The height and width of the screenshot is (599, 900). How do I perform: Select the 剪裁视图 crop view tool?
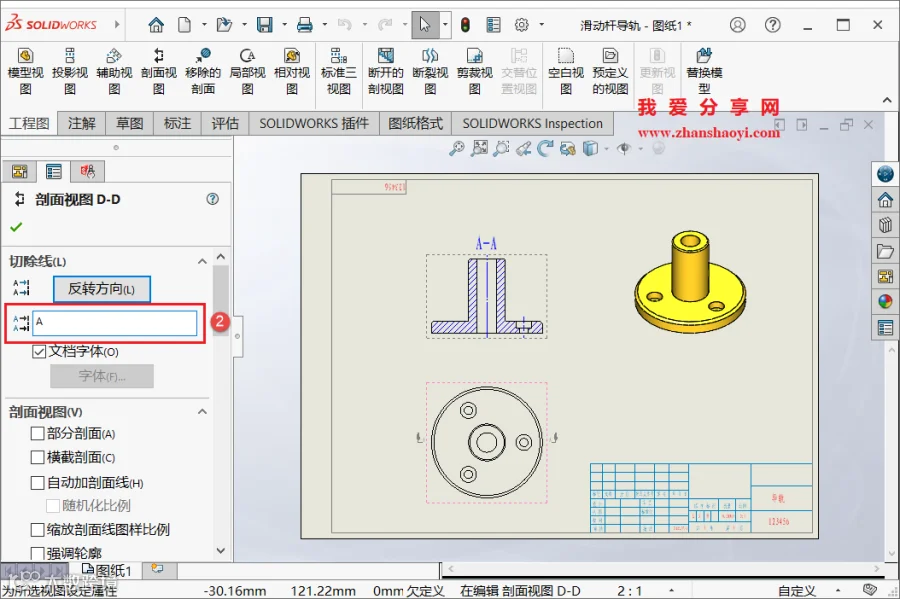(x=475, y=71)
